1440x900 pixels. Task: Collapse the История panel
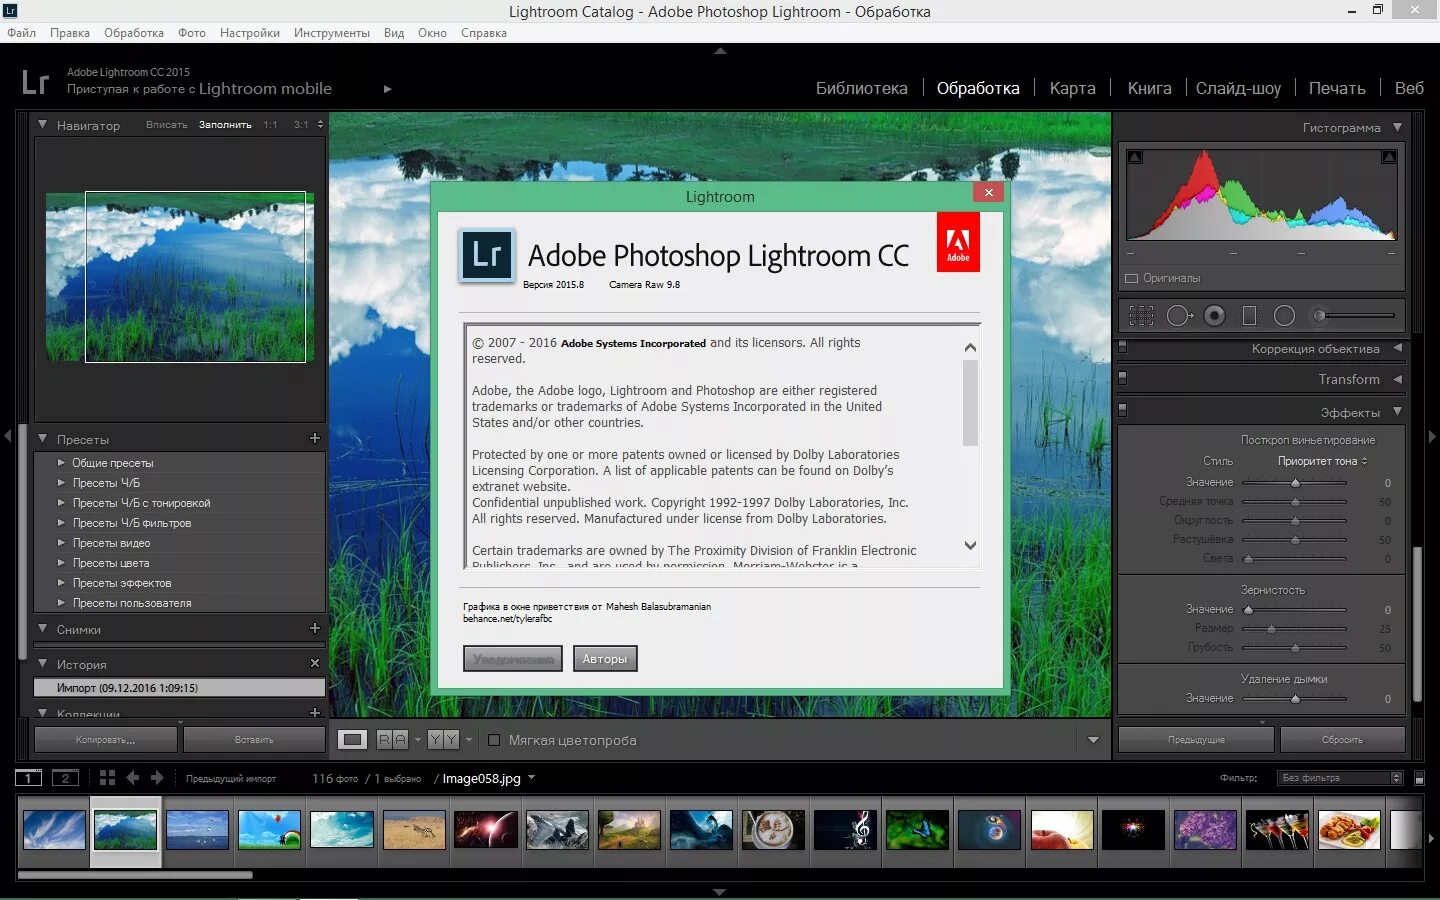click(43, 663)
